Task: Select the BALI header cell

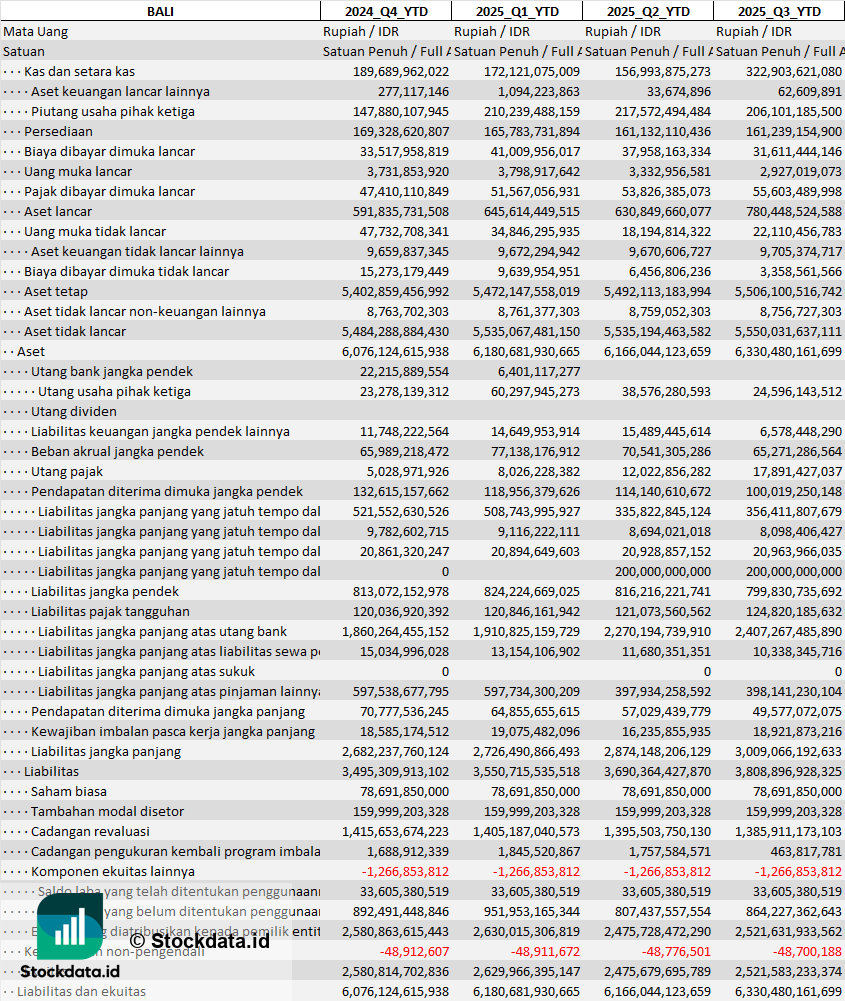Action: [x=160, y=11]
